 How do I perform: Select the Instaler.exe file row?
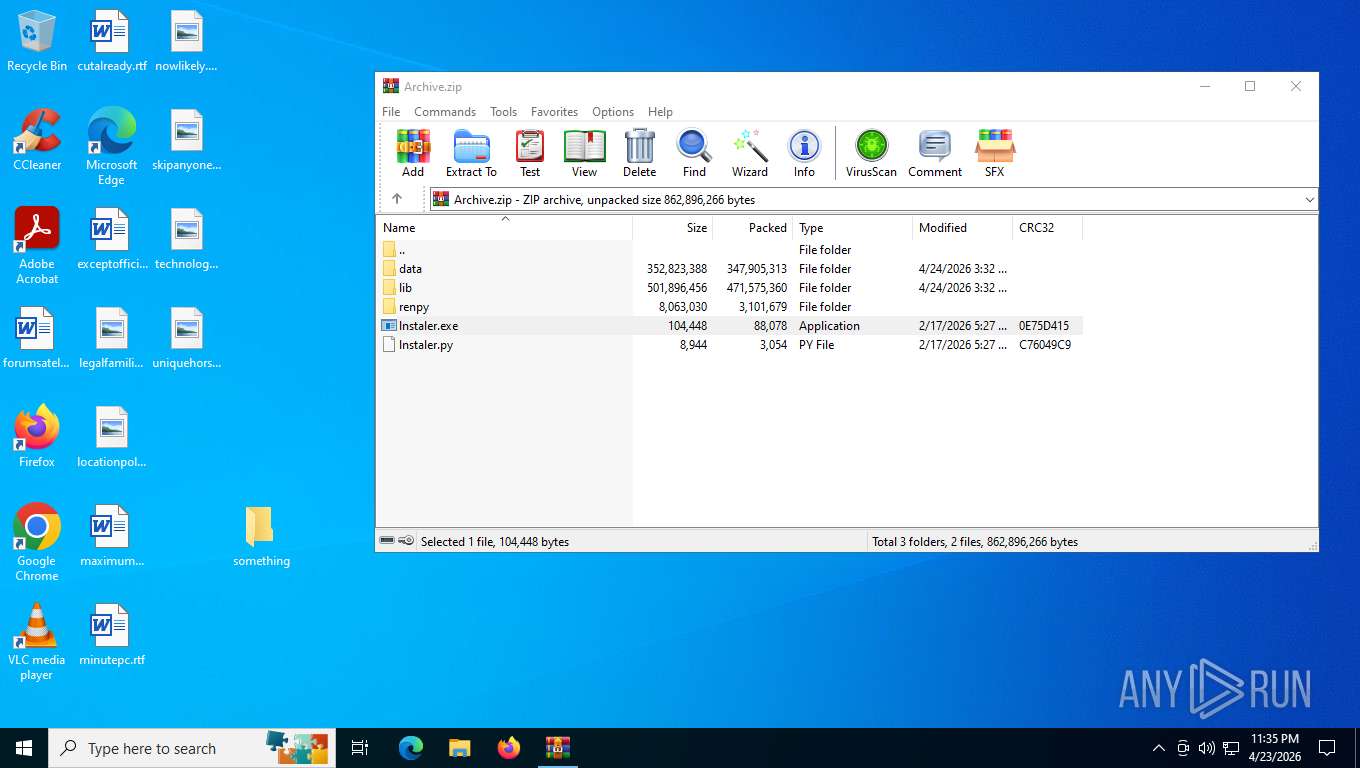[x=730, y=326]
